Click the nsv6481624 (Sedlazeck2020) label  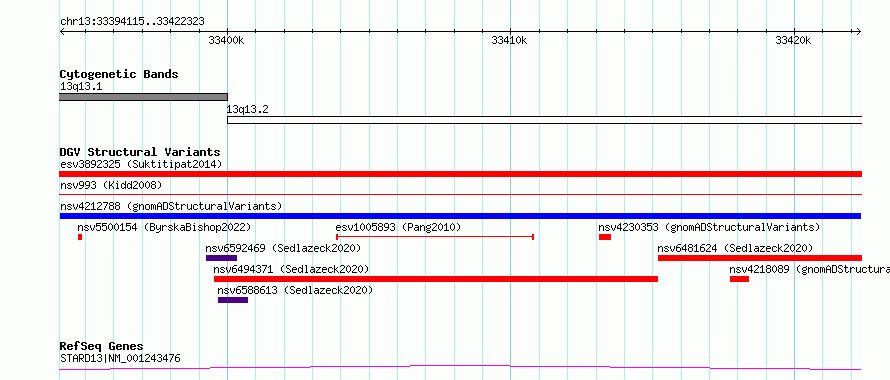[x=735, y=248]
